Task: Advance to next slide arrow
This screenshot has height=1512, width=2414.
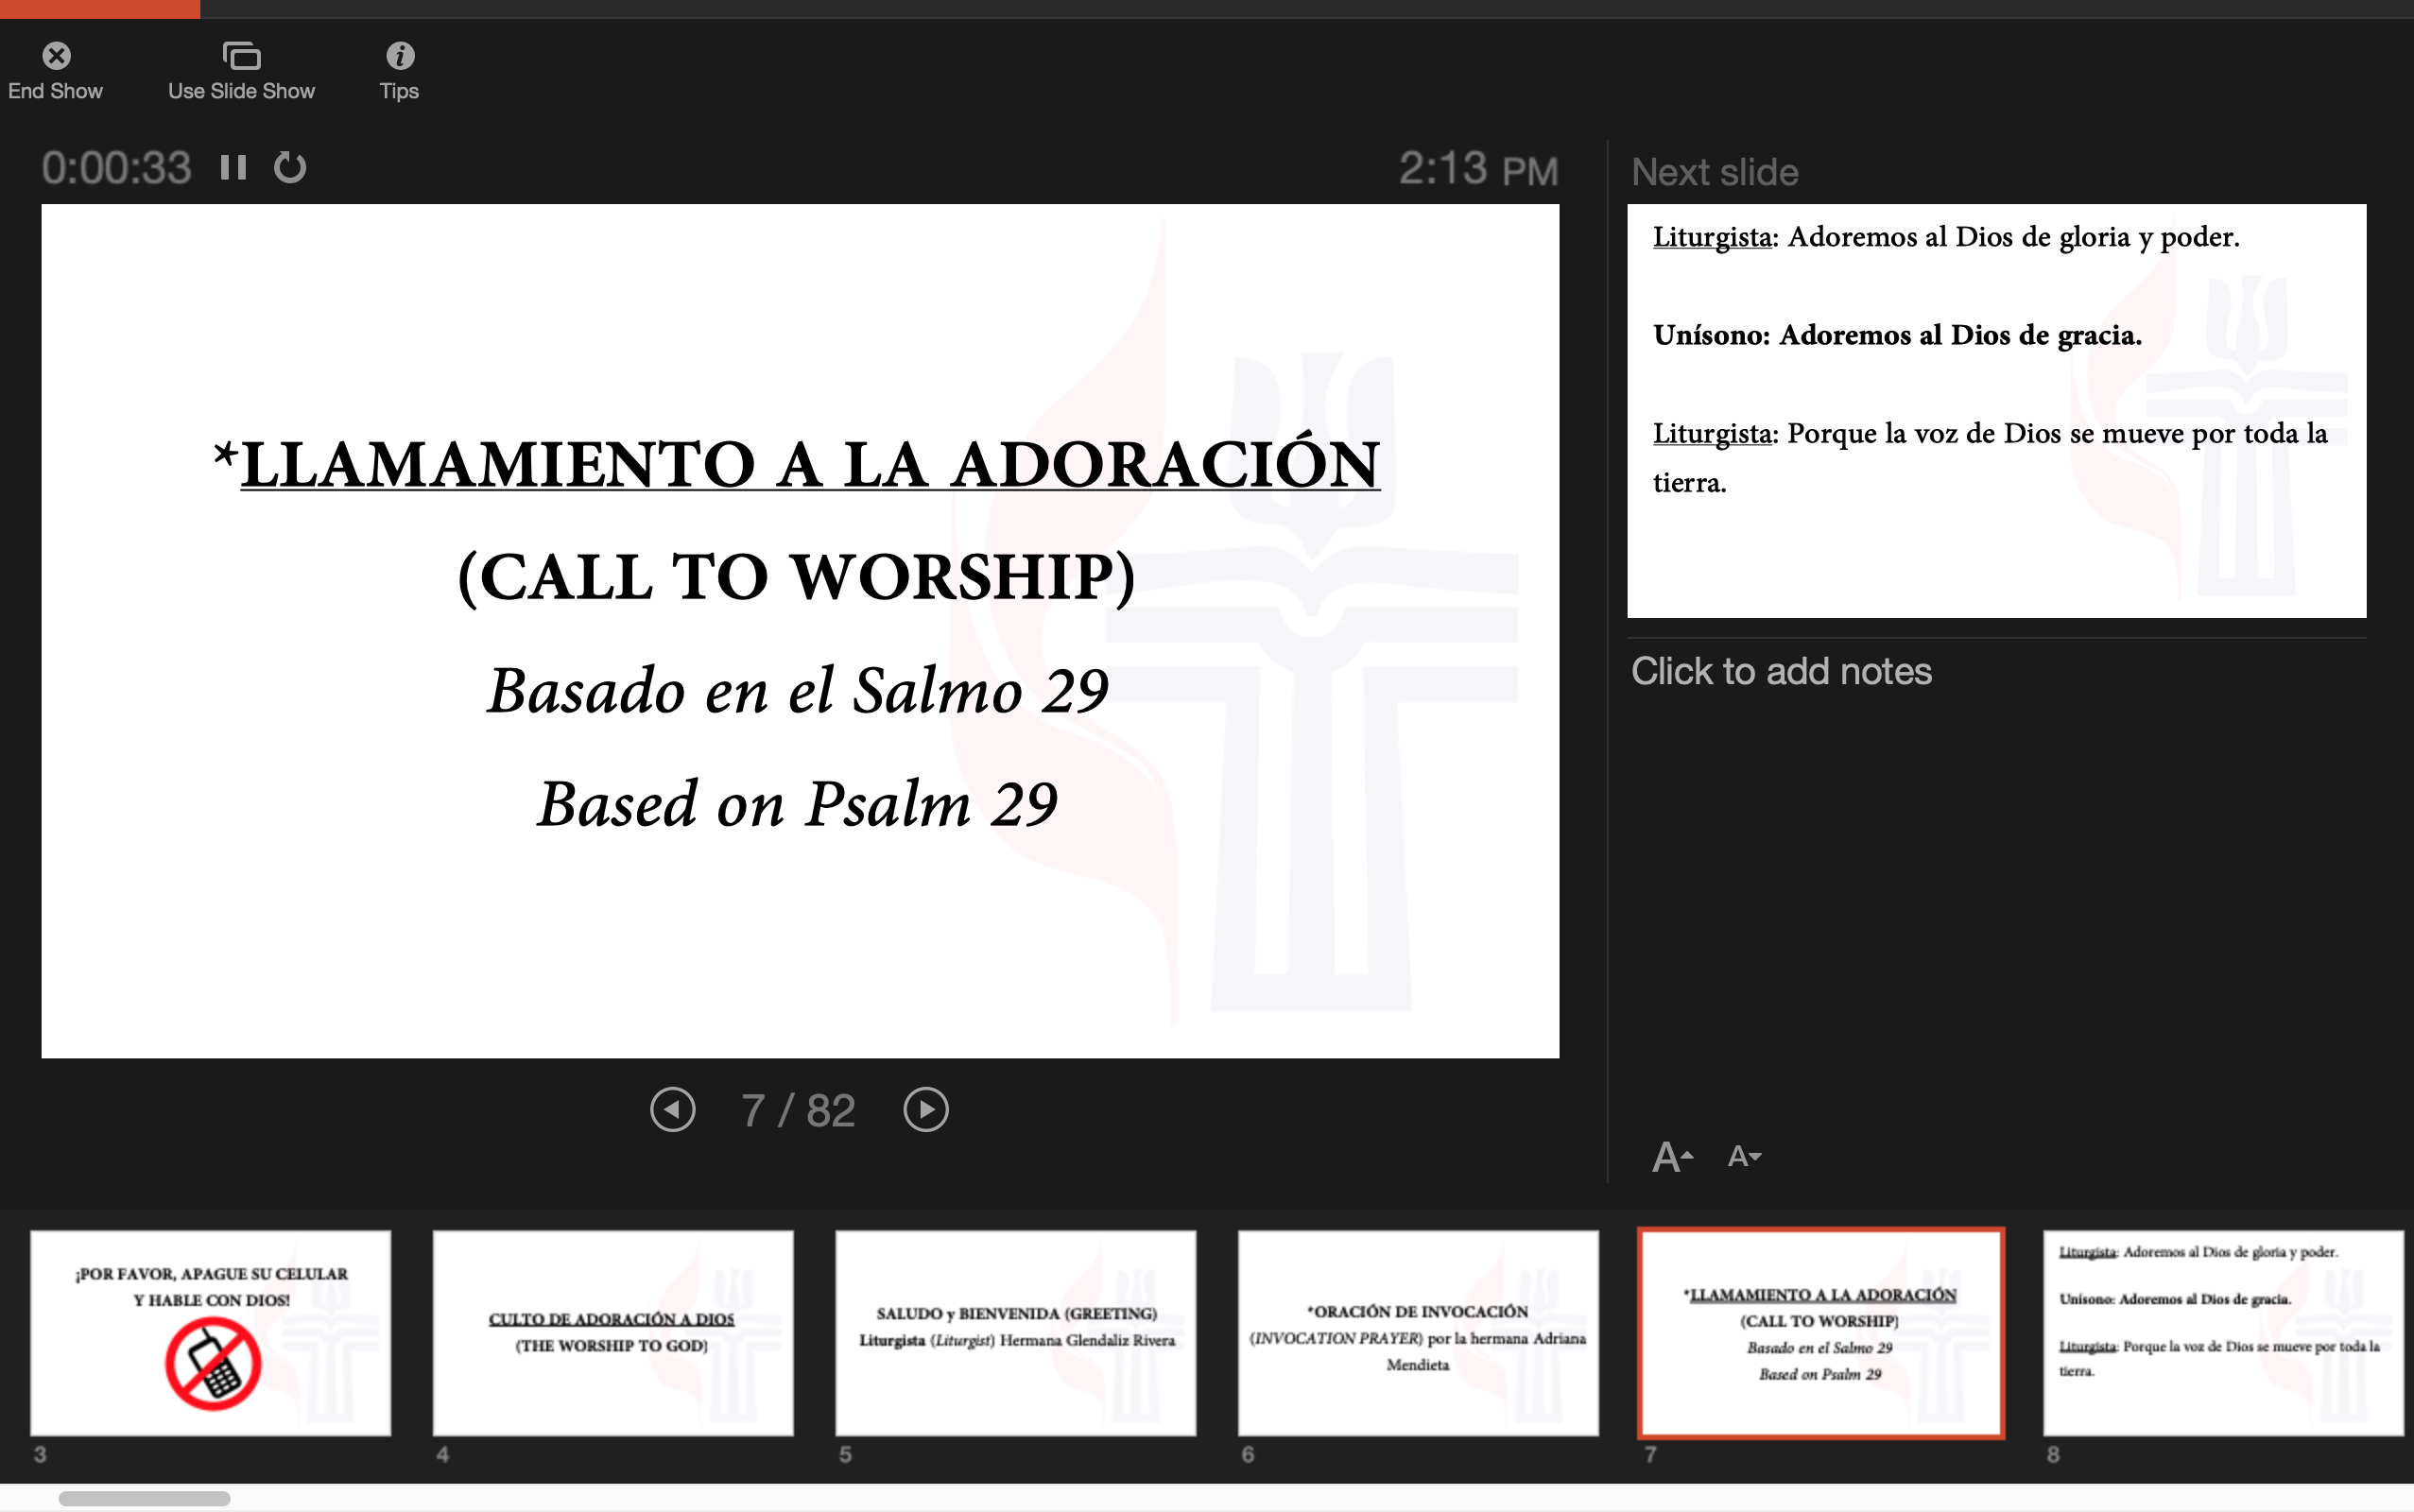Action: [926, 1110]
